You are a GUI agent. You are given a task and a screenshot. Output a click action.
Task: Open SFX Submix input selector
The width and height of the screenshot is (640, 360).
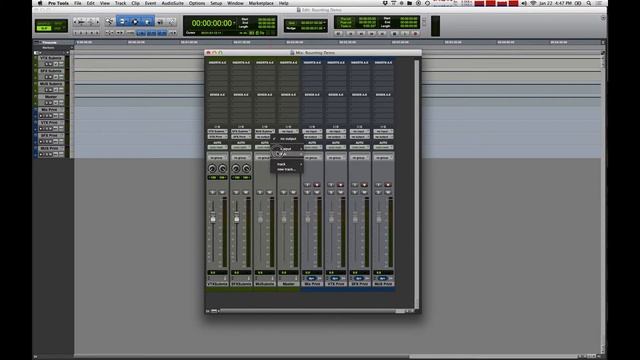241,131
